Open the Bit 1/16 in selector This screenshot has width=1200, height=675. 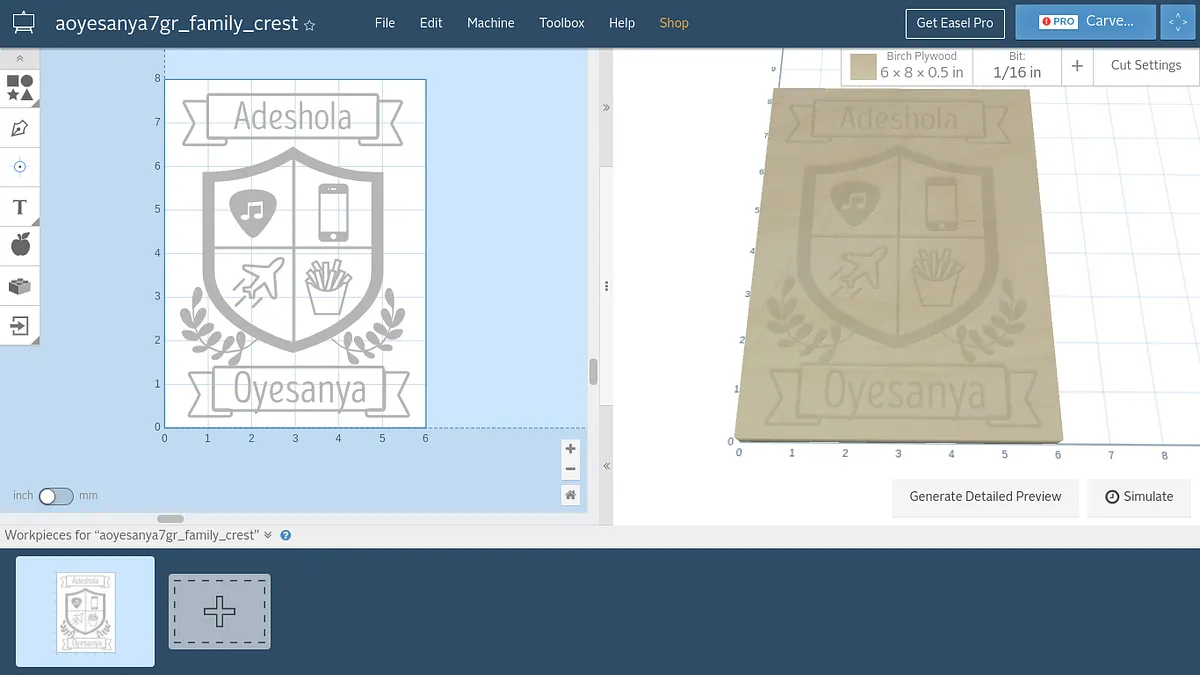(x=1017, y=65)
